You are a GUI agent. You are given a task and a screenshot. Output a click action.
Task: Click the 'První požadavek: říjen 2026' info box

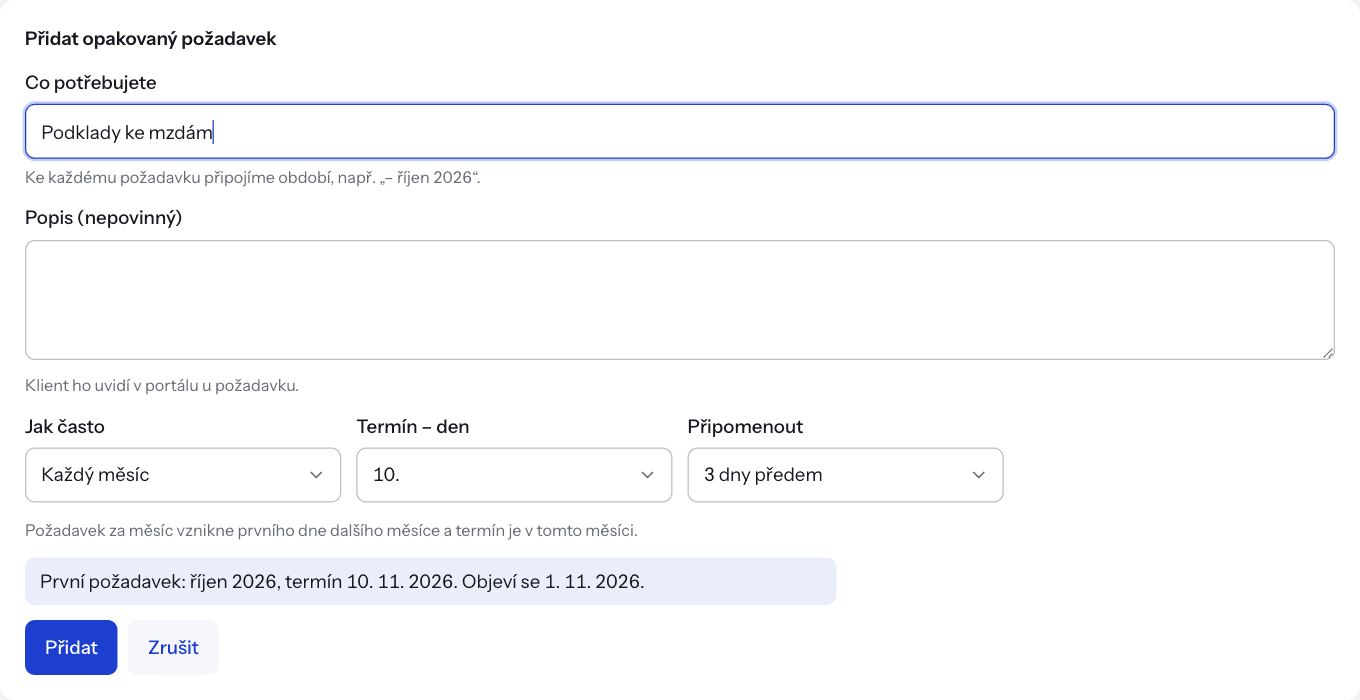point(430,581)
